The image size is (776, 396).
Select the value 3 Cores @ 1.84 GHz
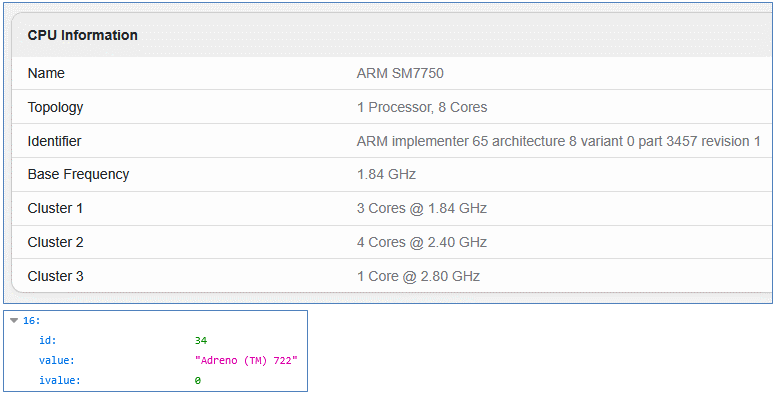pos(422,208)
